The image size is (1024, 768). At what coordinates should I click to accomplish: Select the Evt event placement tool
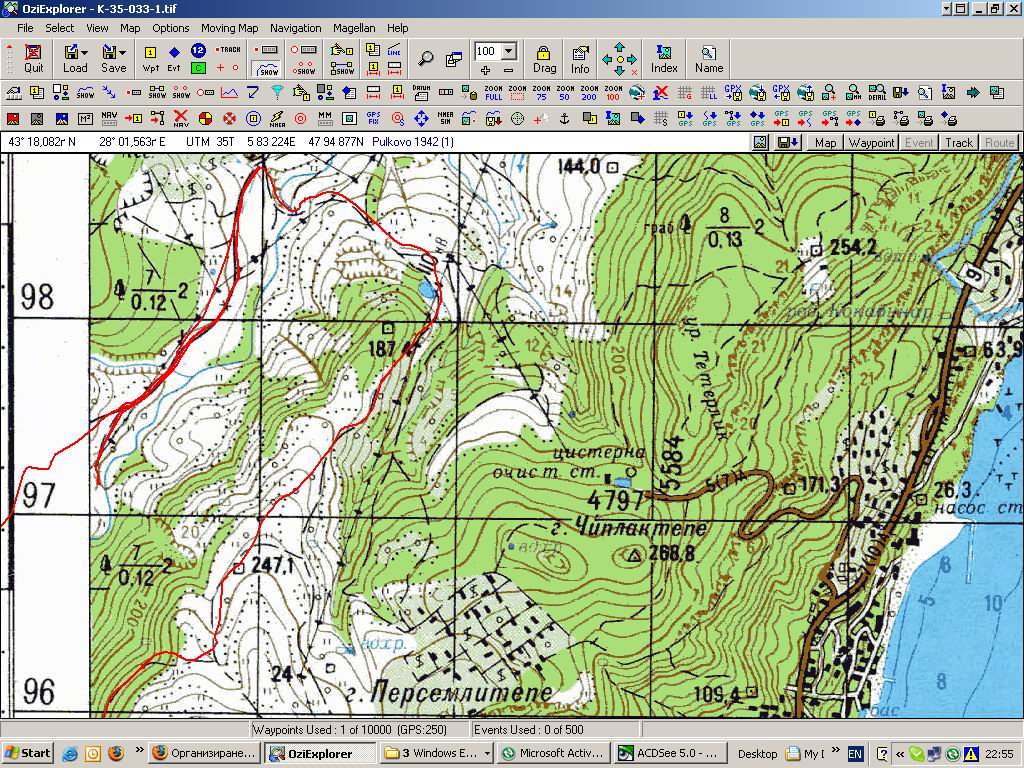click(x=174, y=58)
